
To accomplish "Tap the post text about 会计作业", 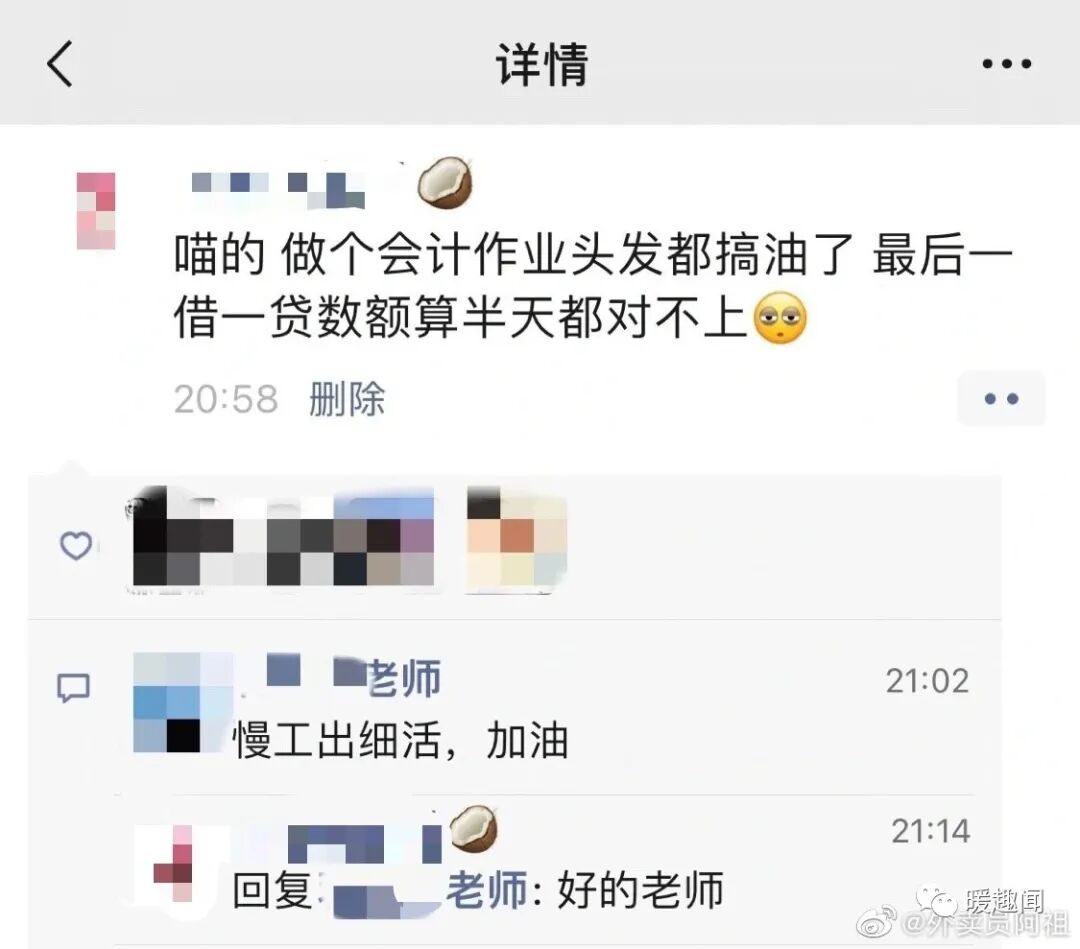I will (x=592, y=285).
